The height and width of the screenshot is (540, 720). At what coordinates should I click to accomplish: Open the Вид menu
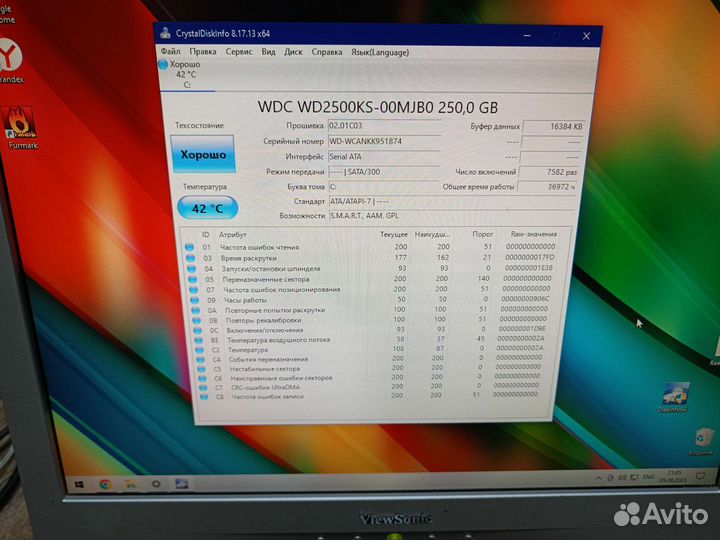pyautogui.click(x=269, y=51)
